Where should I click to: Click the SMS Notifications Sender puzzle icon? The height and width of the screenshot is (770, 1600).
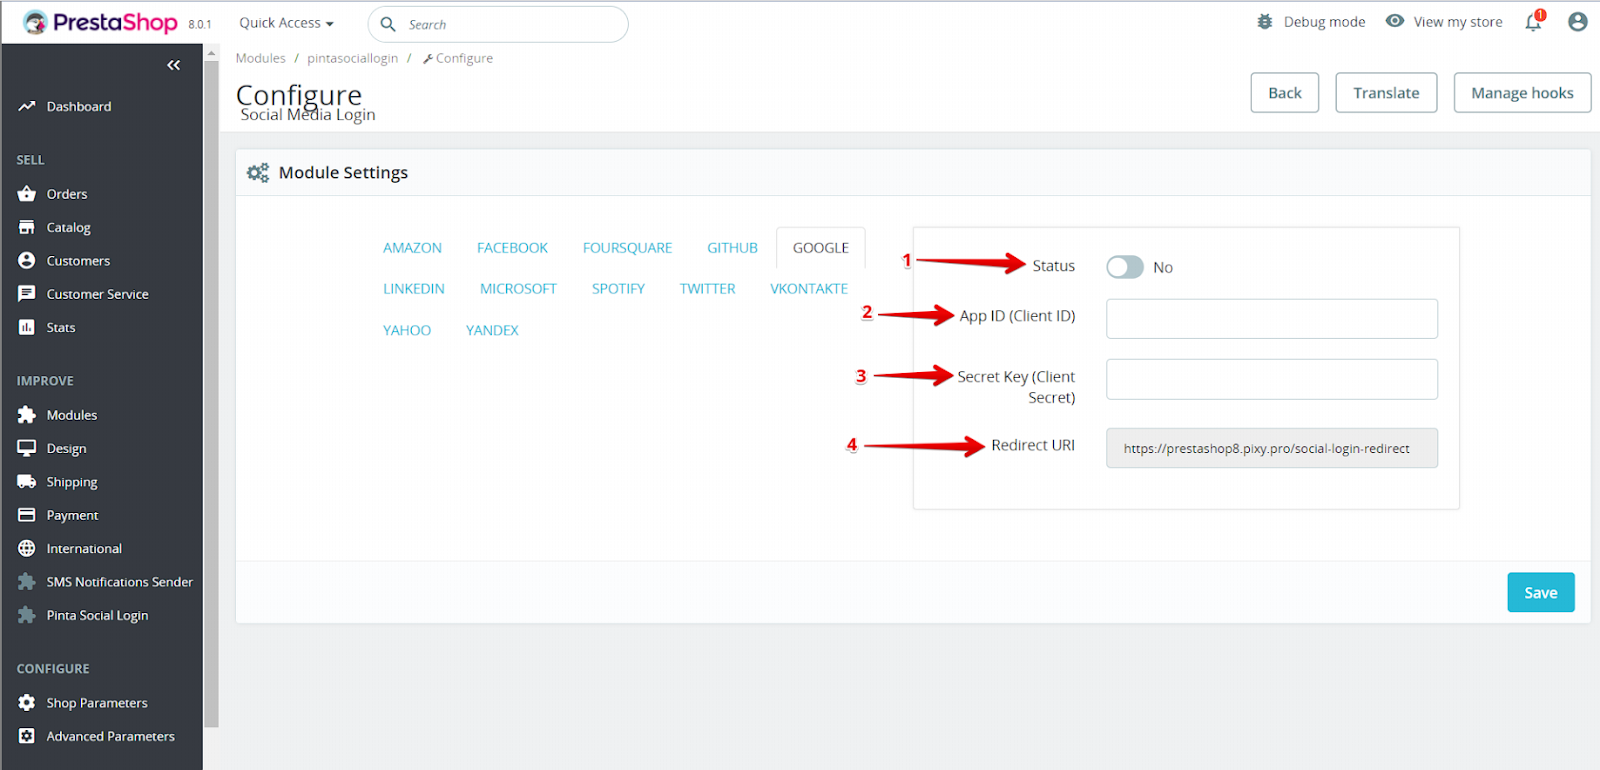click(27, 581)
